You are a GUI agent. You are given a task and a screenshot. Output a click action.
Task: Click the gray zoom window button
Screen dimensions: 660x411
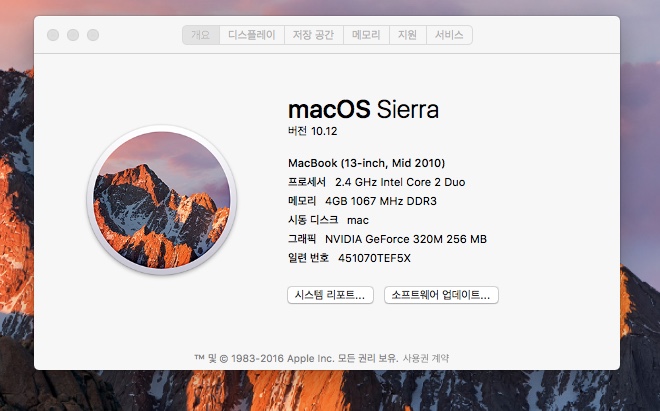(93, 35)
